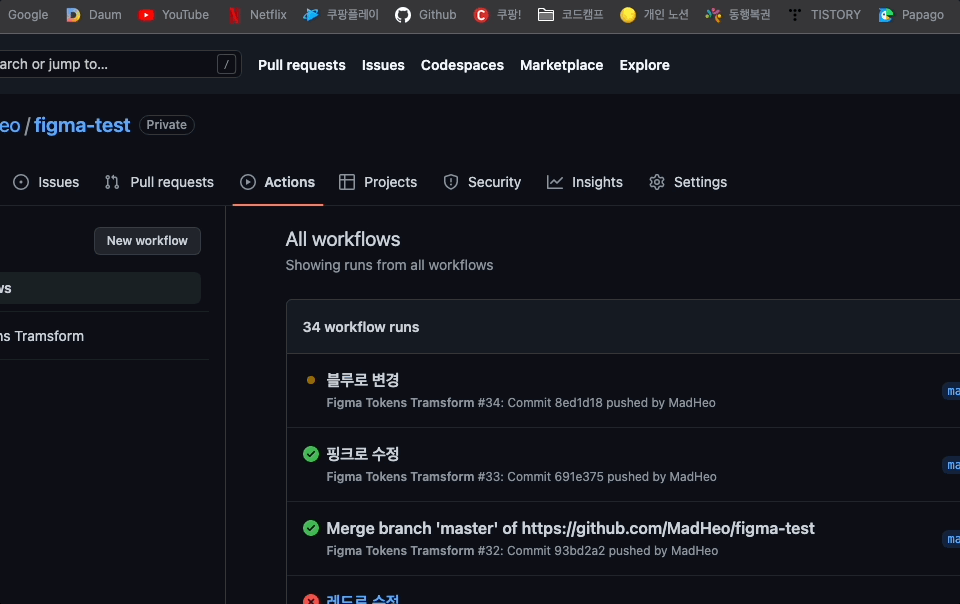Open Issues in top navigation
Image resolution: width=960 pixels, height=604 pixels.
coord(383,65)
